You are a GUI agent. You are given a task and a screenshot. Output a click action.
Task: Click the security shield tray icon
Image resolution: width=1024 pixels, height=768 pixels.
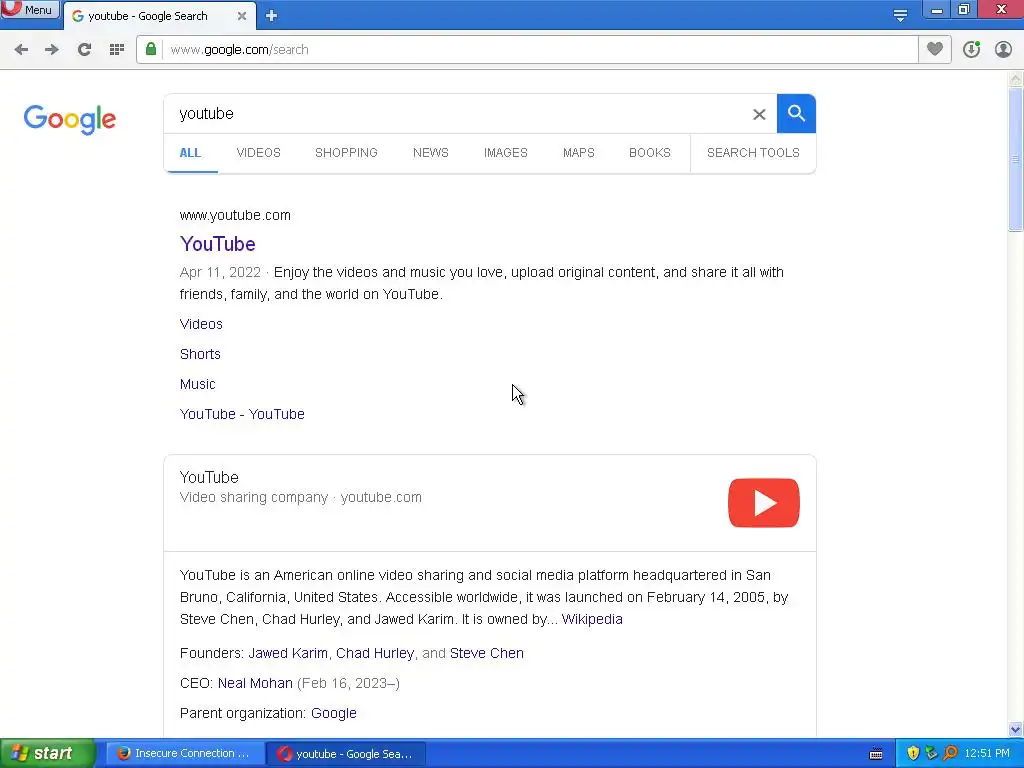tap(913, 754)
